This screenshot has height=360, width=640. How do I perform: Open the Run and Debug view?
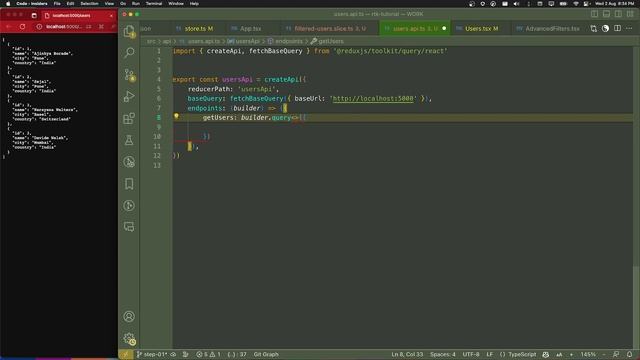[129, 96]
